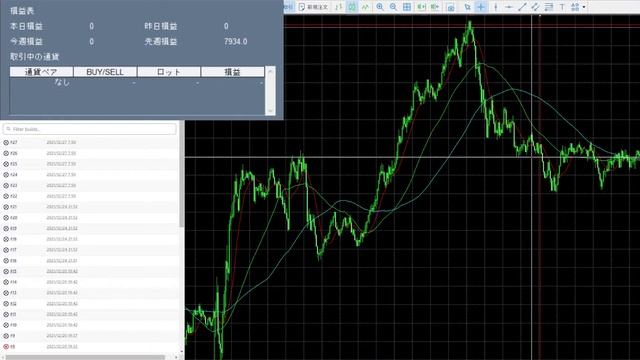Image resolution: width=640 pixels, height=360 pixels.
Task: Click the 先週損益 value 7934.0
Action: pos(236,42)
